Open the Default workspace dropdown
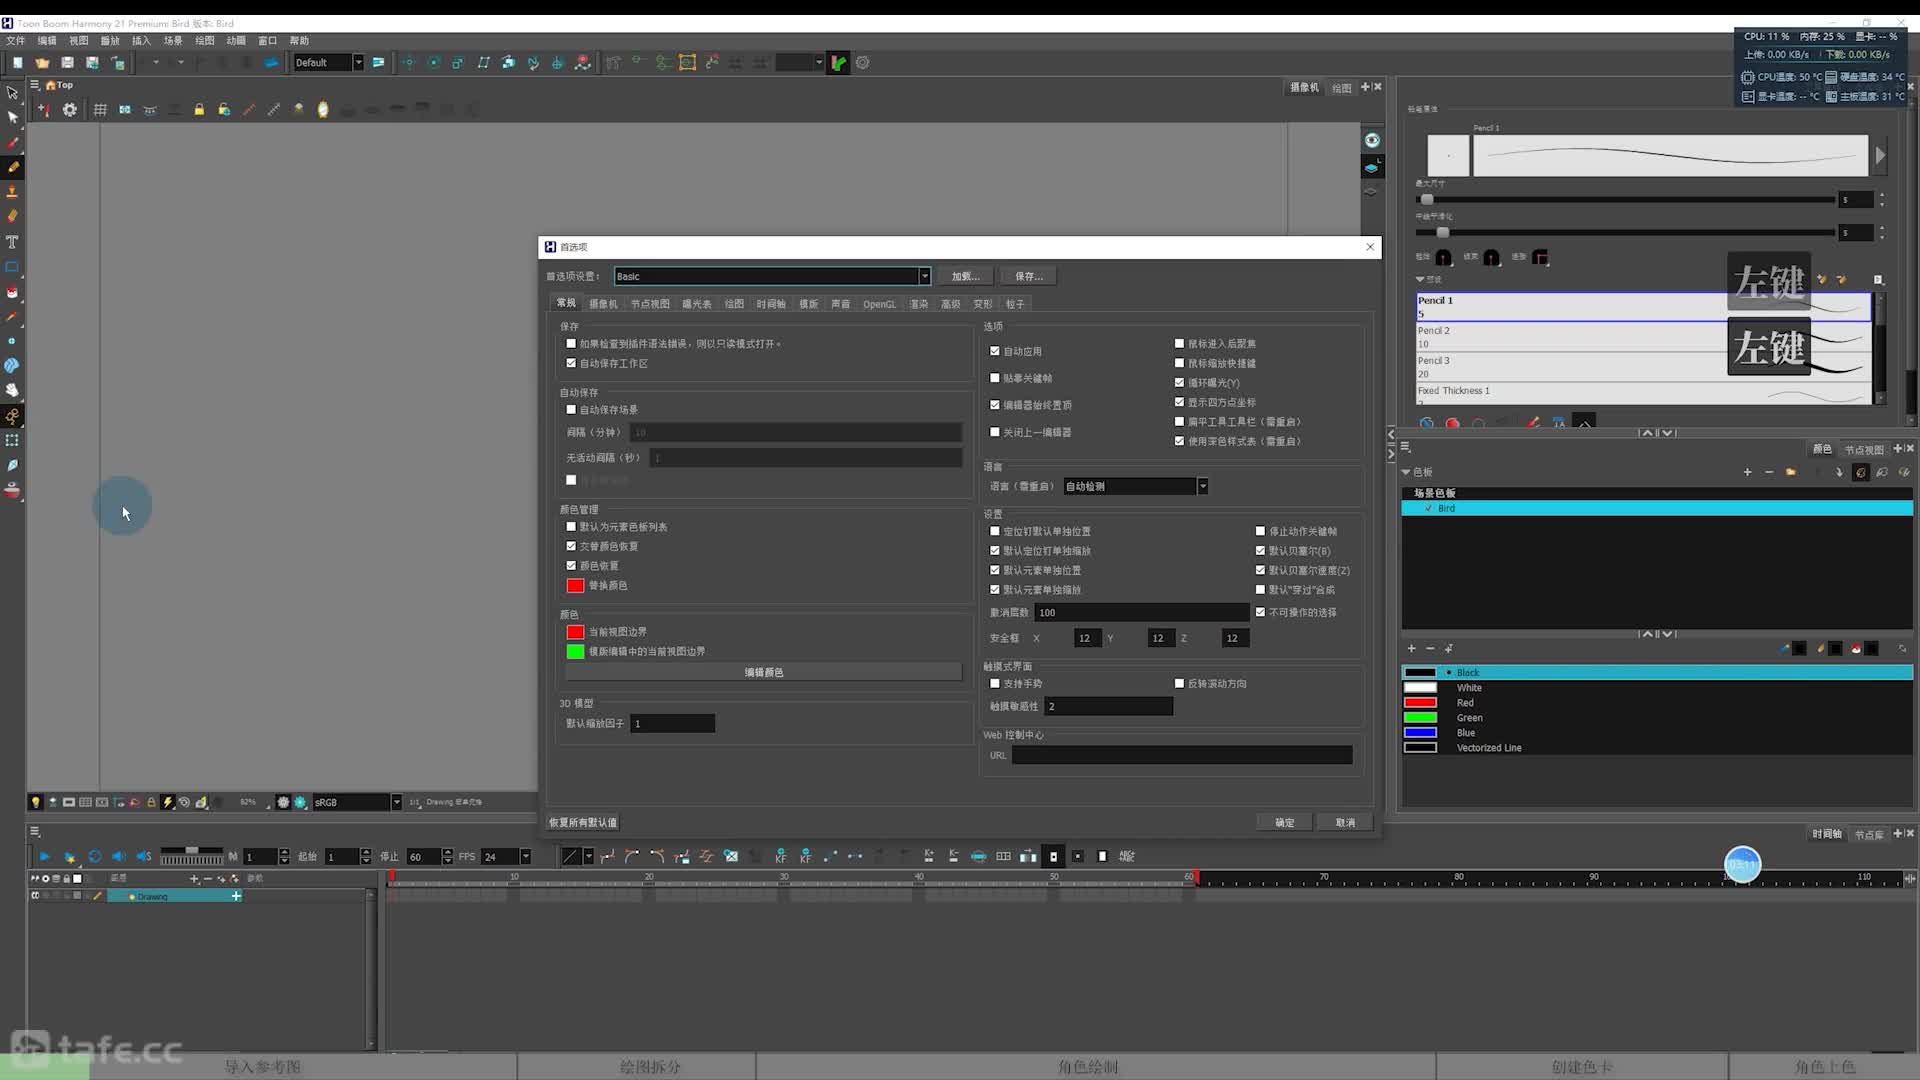Screen dimensions: 1920x1080 pyautogui.click(x=328, y=62)
